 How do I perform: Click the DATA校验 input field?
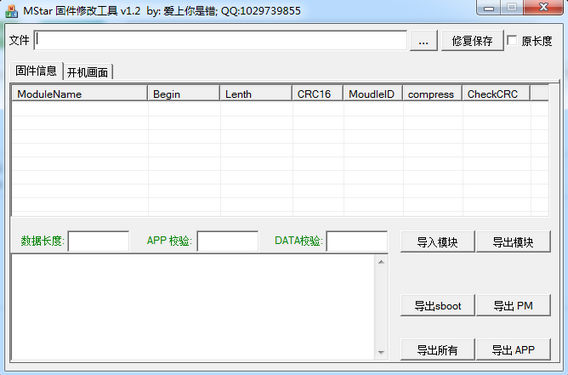357,241
